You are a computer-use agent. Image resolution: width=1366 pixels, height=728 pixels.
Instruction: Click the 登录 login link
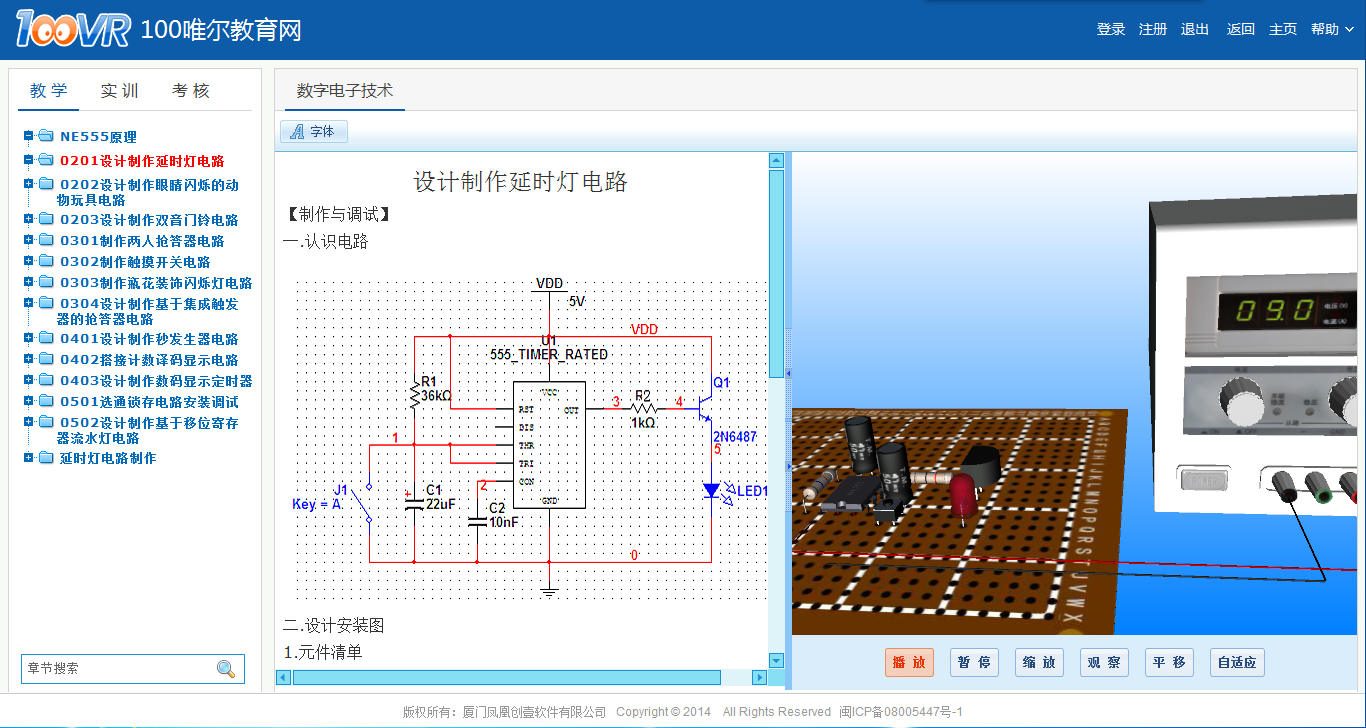[x=1111, y=29]
